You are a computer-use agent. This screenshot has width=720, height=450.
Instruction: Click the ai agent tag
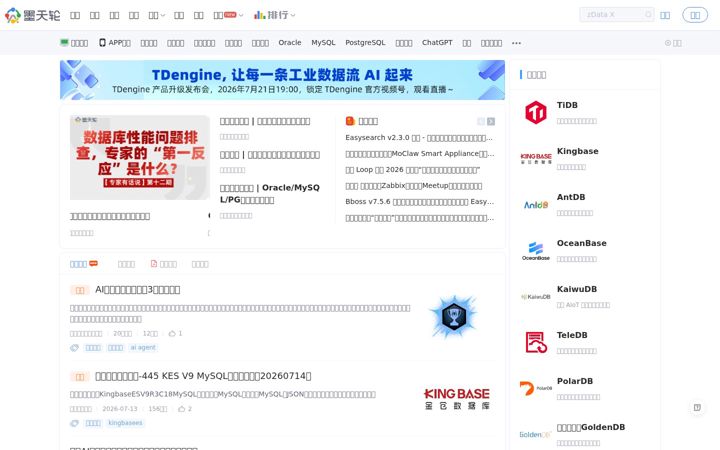(143, 348)
